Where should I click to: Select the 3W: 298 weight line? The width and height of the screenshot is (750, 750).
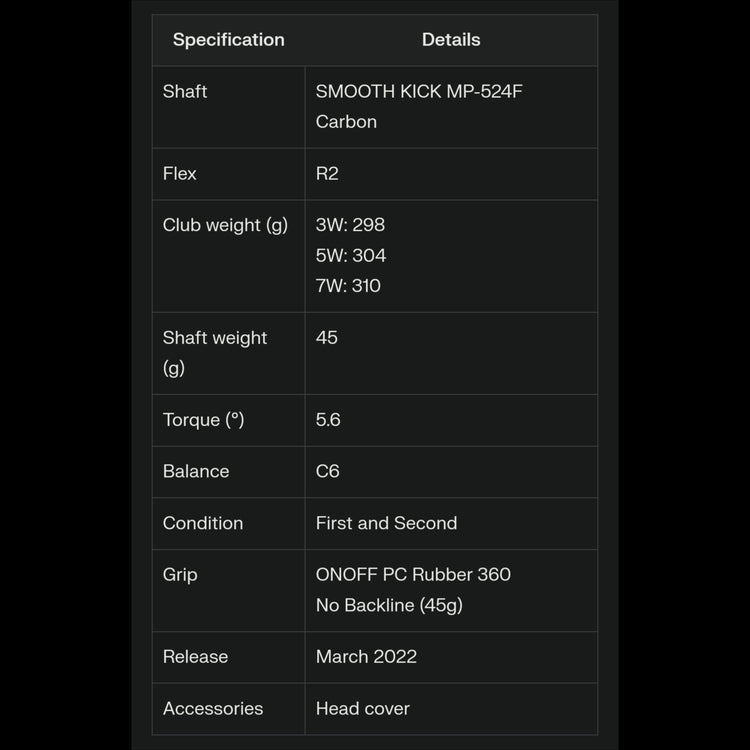[350, 226]
